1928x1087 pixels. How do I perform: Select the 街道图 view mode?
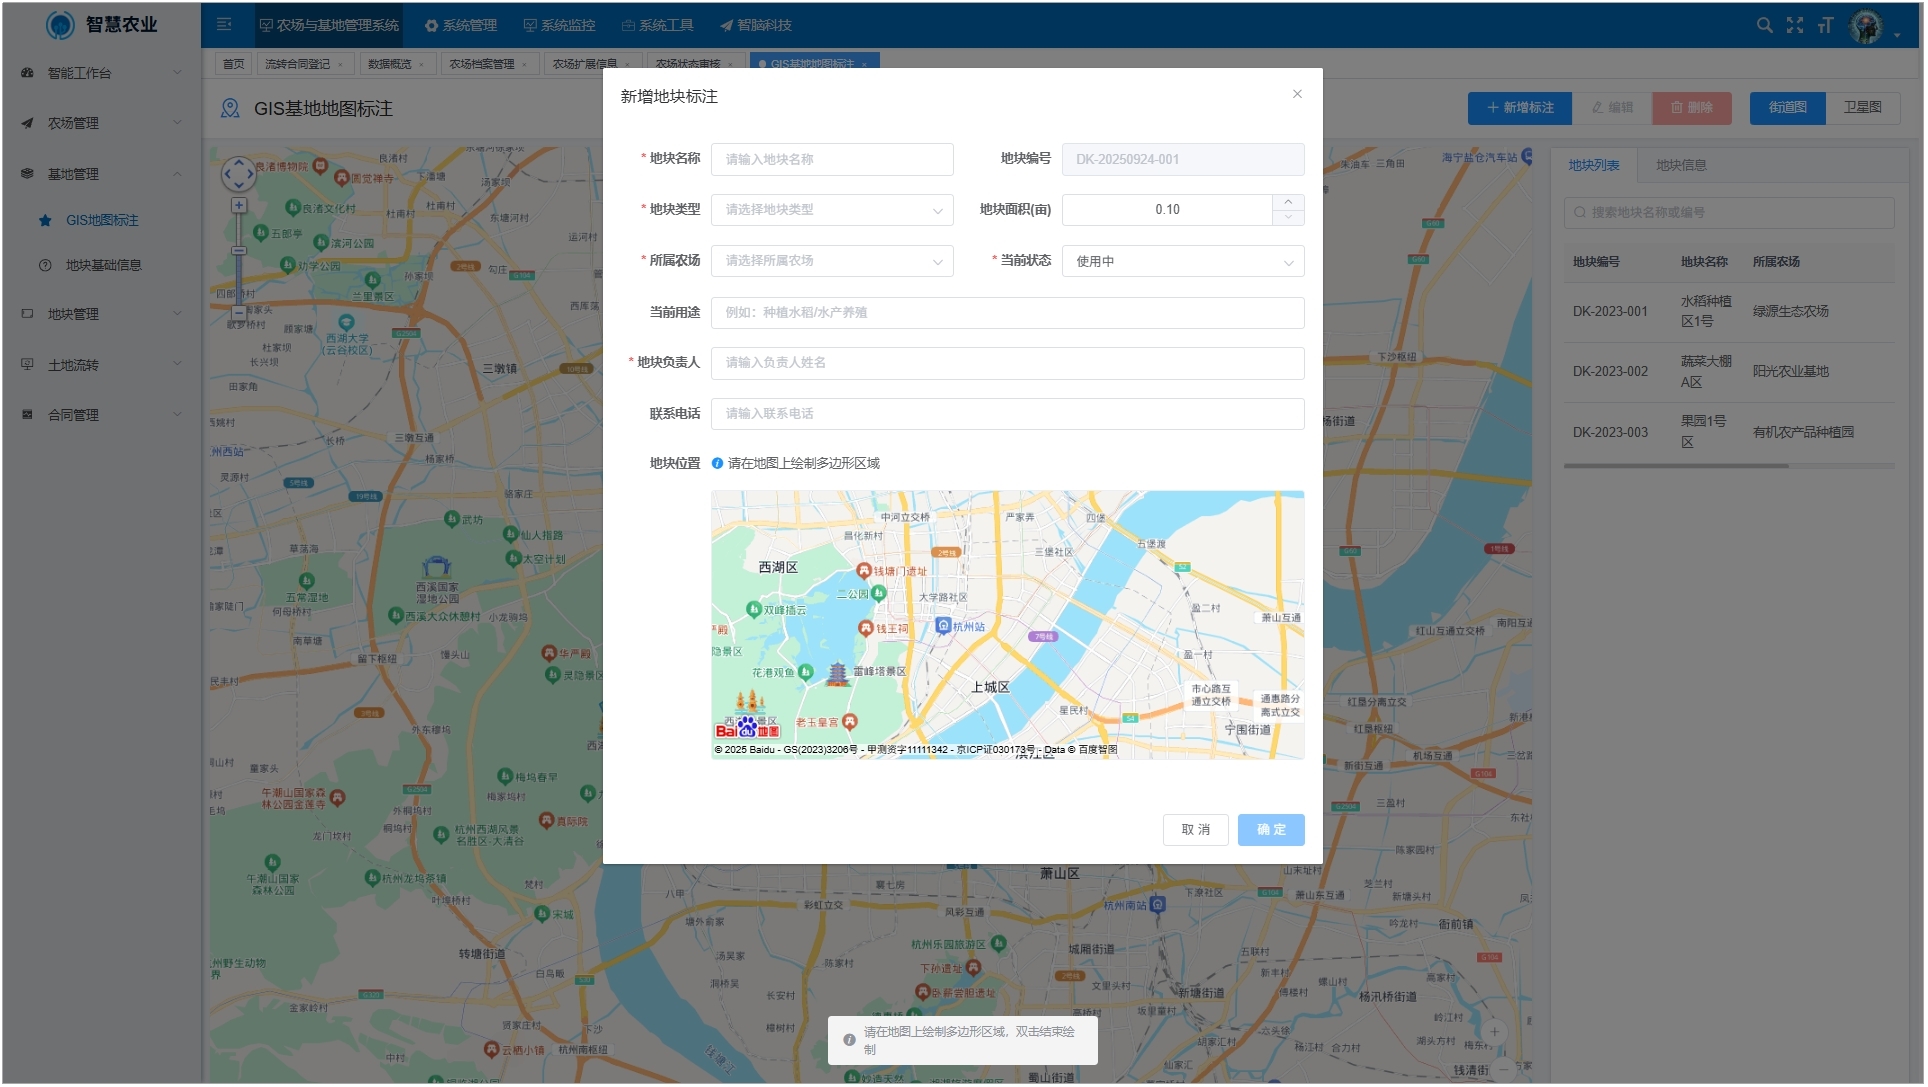(1787, 107)
